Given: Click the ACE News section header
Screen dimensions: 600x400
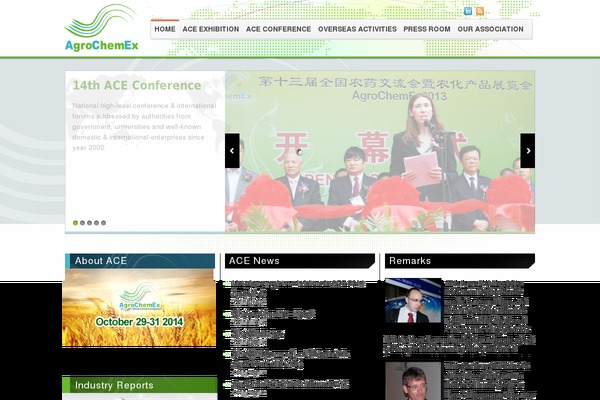Looking at the screenshot, I should 300,261.
